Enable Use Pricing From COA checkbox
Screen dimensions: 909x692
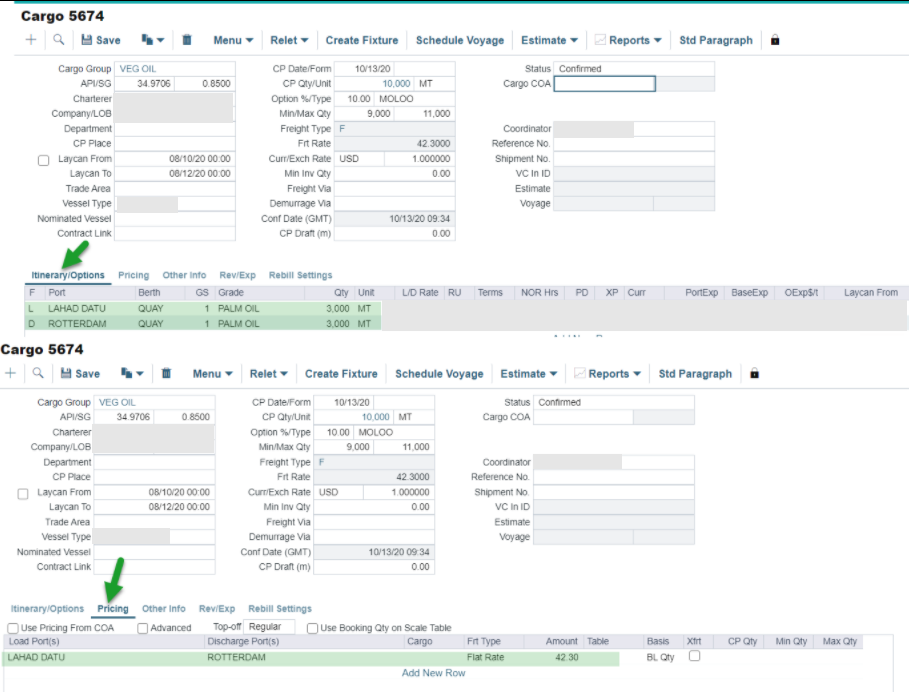click(x=12, y=628)
